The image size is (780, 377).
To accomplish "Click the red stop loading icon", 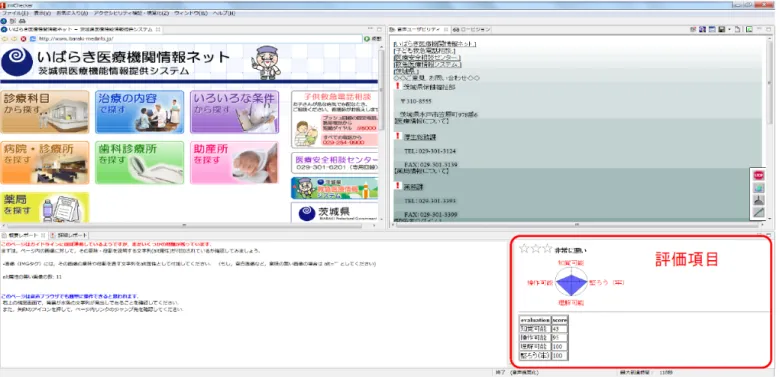I will click(23, 39).
